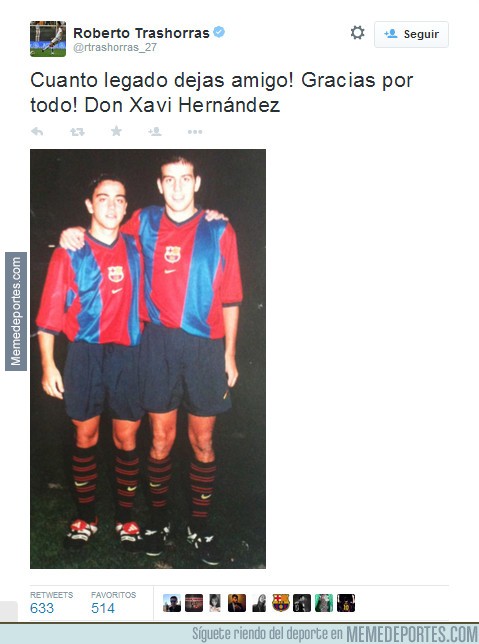Click the follow-person icon in tweet actions
Viewport: 479px width, 644px height.
155,131
